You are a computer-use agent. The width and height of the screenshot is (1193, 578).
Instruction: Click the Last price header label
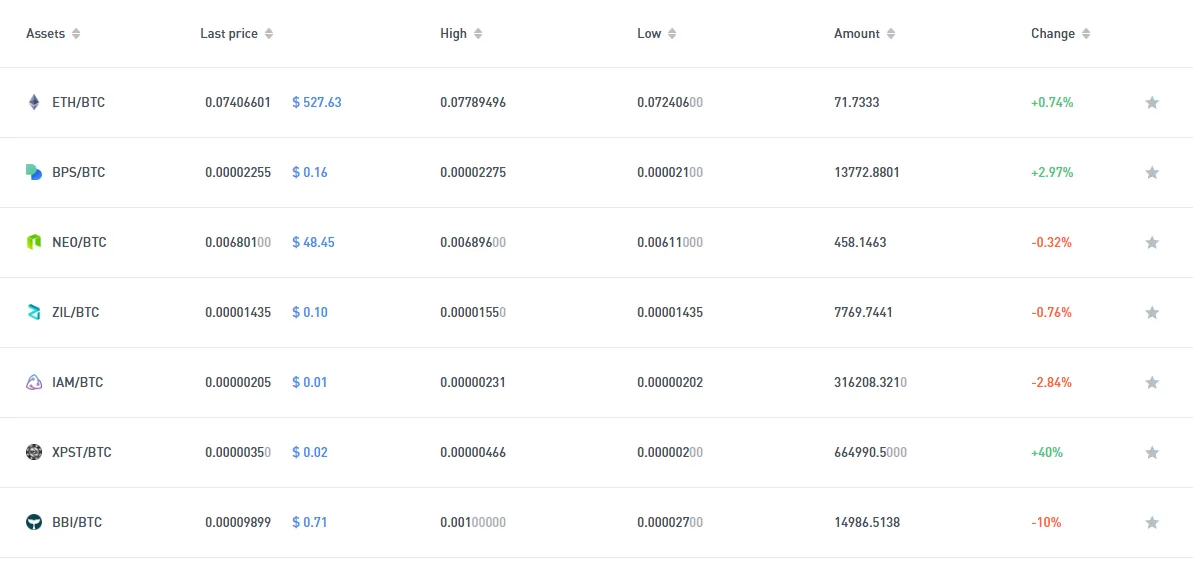[x=229, y=33]
